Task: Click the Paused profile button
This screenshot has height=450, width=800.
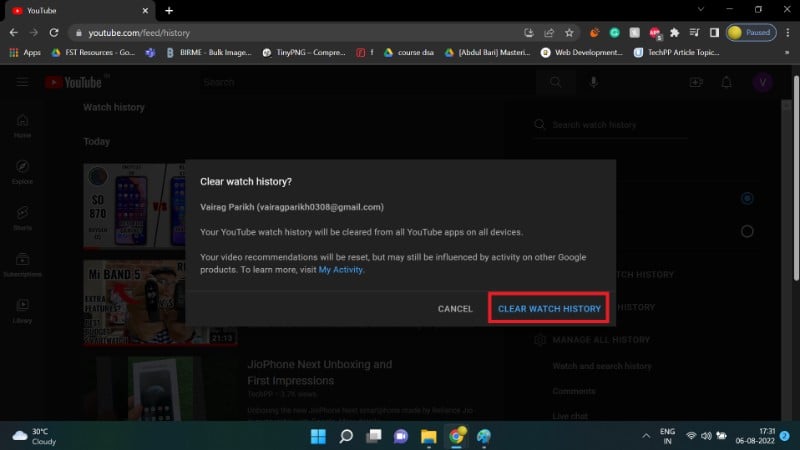Action: [751, 33]
